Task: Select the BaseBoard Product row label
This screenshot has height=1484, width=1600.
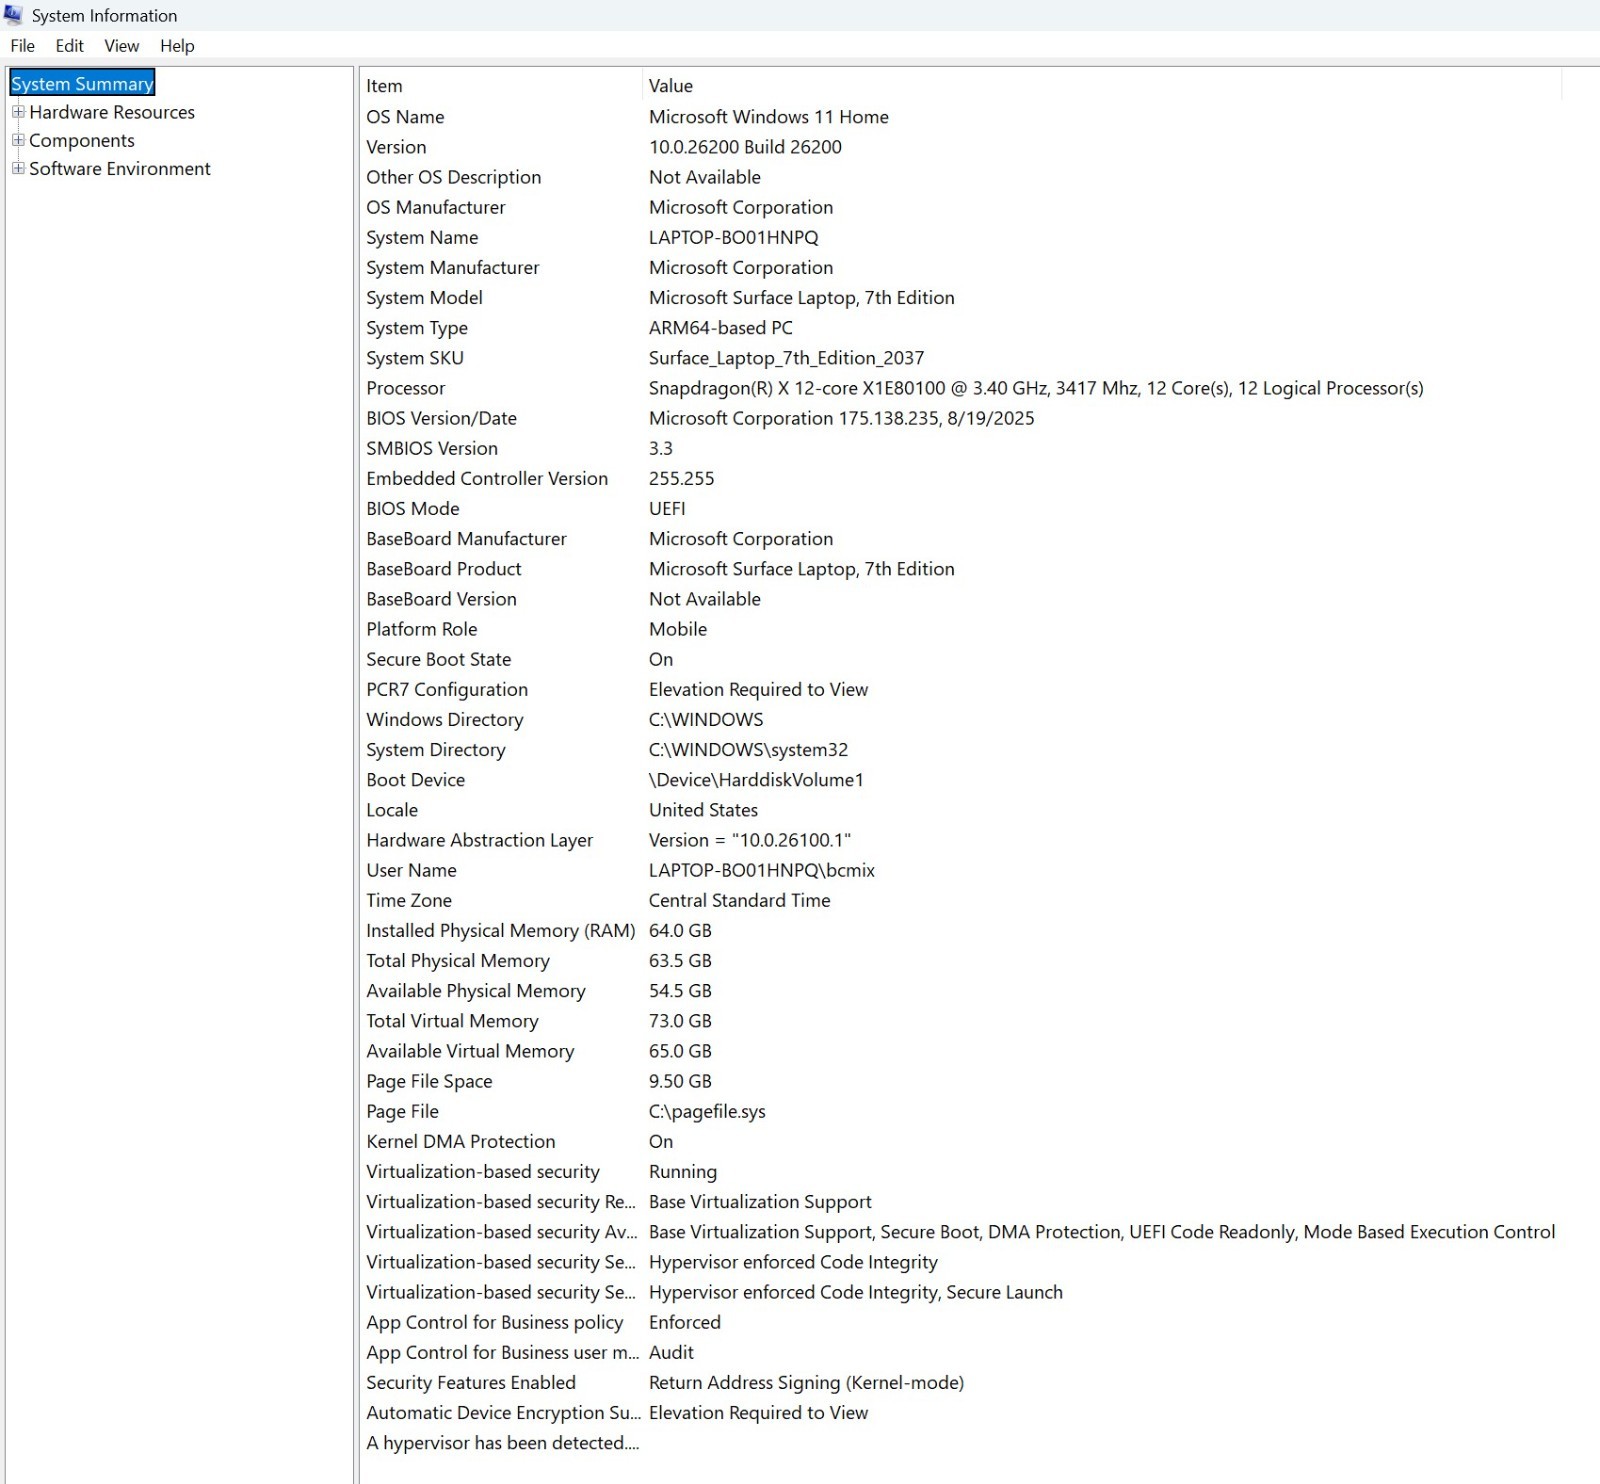Action: (444, 569)
